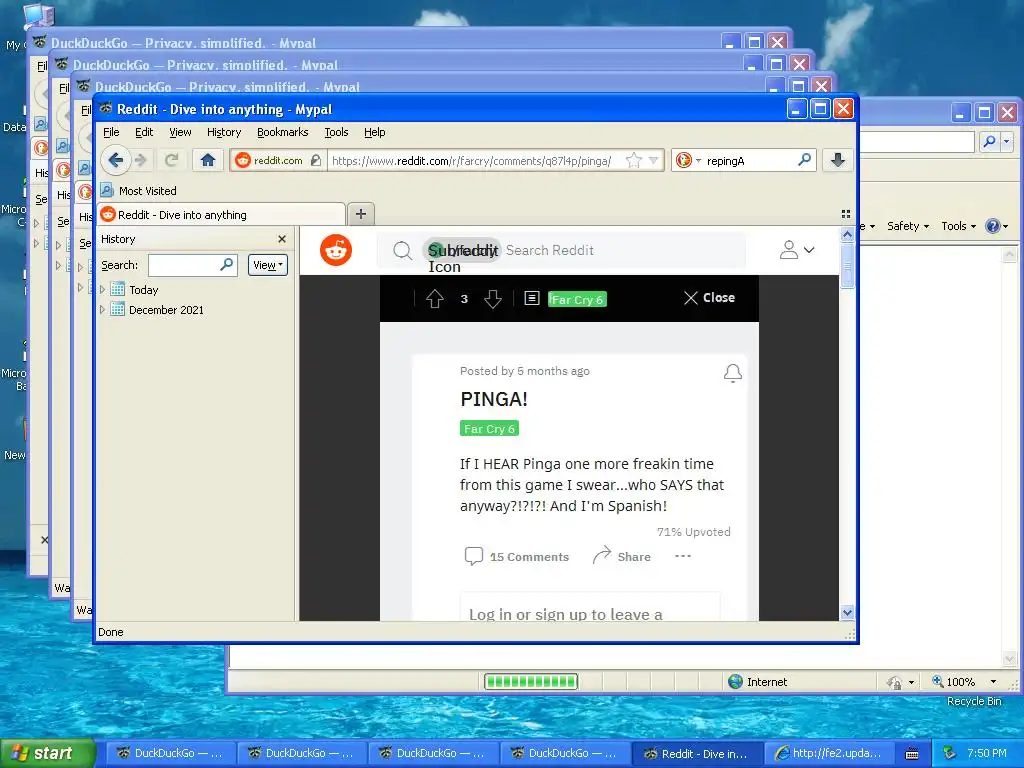Open the URL history dropdown arrow

[653, 160]
